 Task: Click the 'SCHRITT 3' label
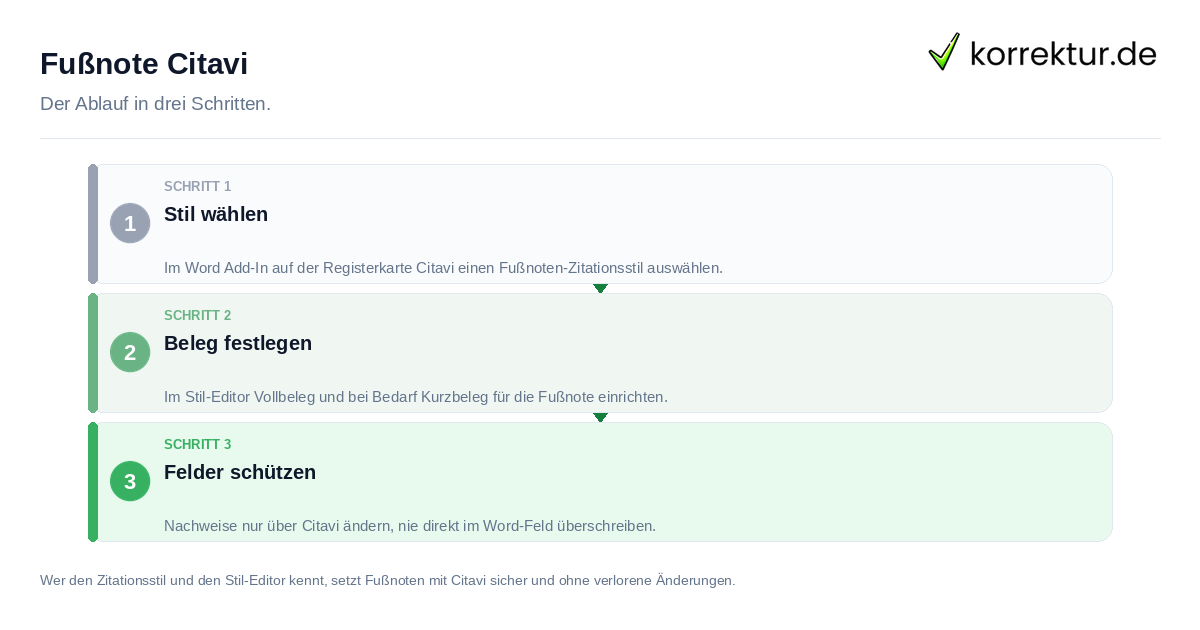pos(198,445)
